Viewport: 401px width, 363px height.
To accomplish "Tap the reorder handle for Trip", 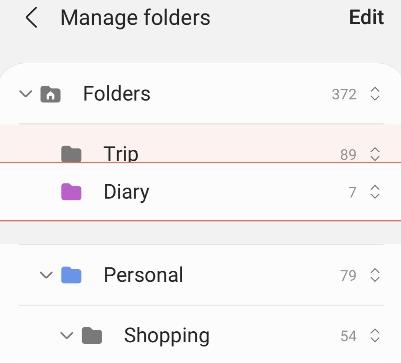I will tap(375, 154).
